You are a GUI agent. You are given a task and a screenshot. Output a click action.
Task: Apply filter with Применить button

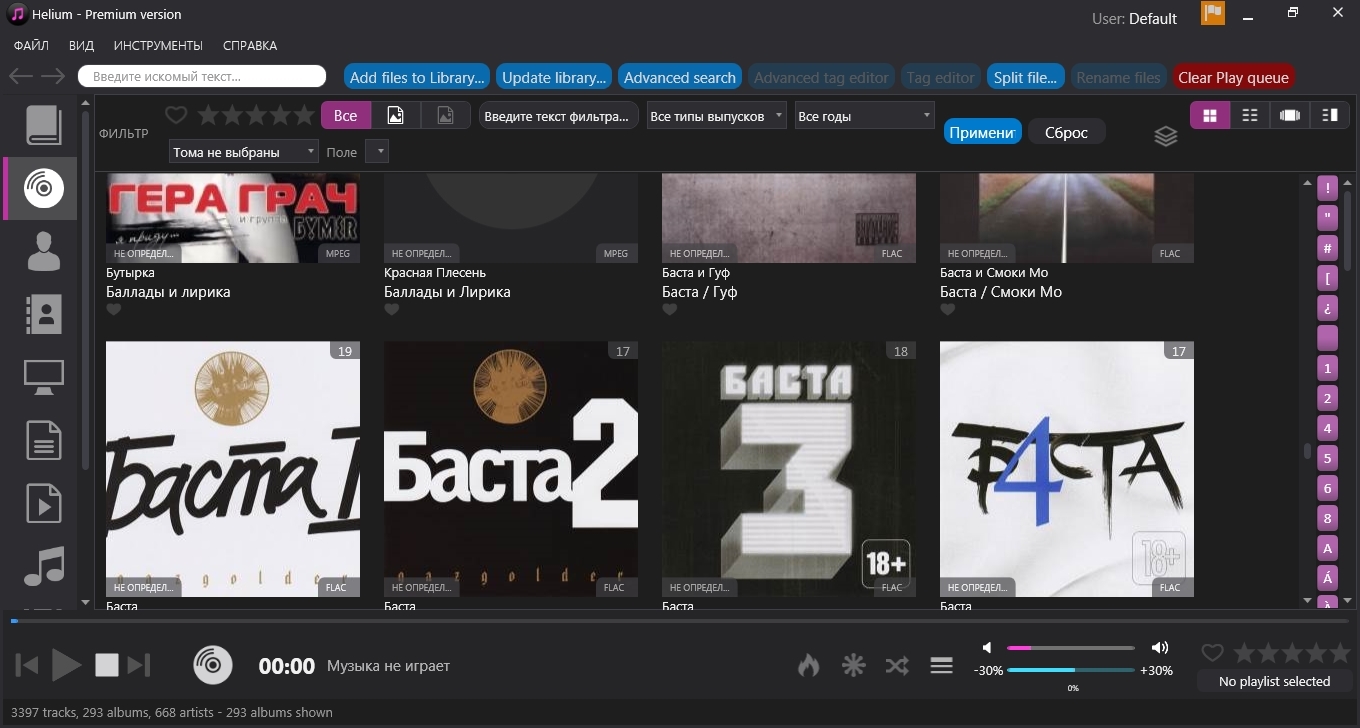(x=983, y=132)
